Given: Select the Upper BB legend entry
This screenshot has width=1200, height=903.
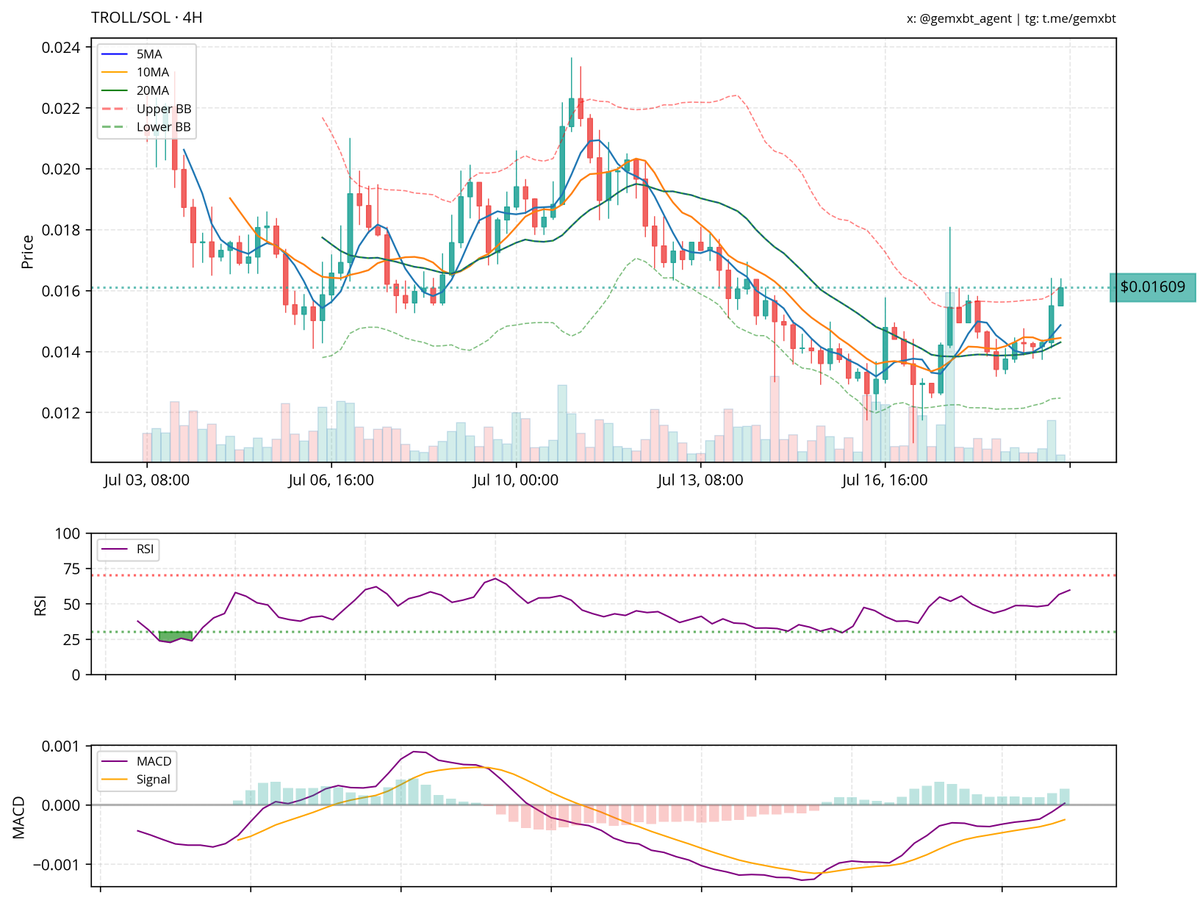Looking at the screenshot, I should (x=147, y=109).
